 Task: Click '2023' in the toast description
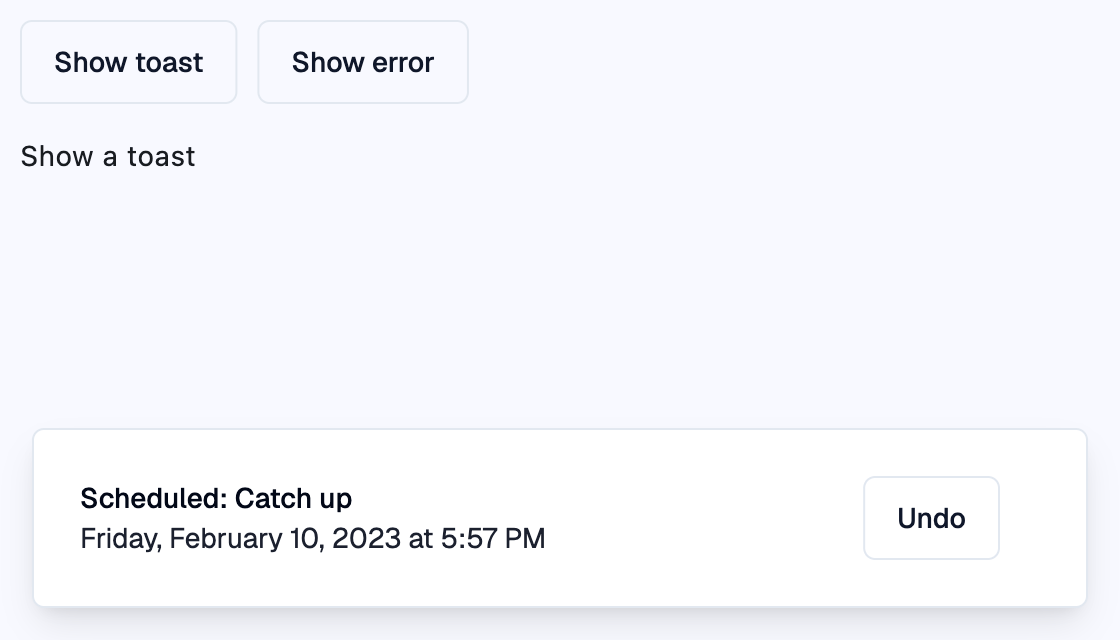[x=366, y=539]
